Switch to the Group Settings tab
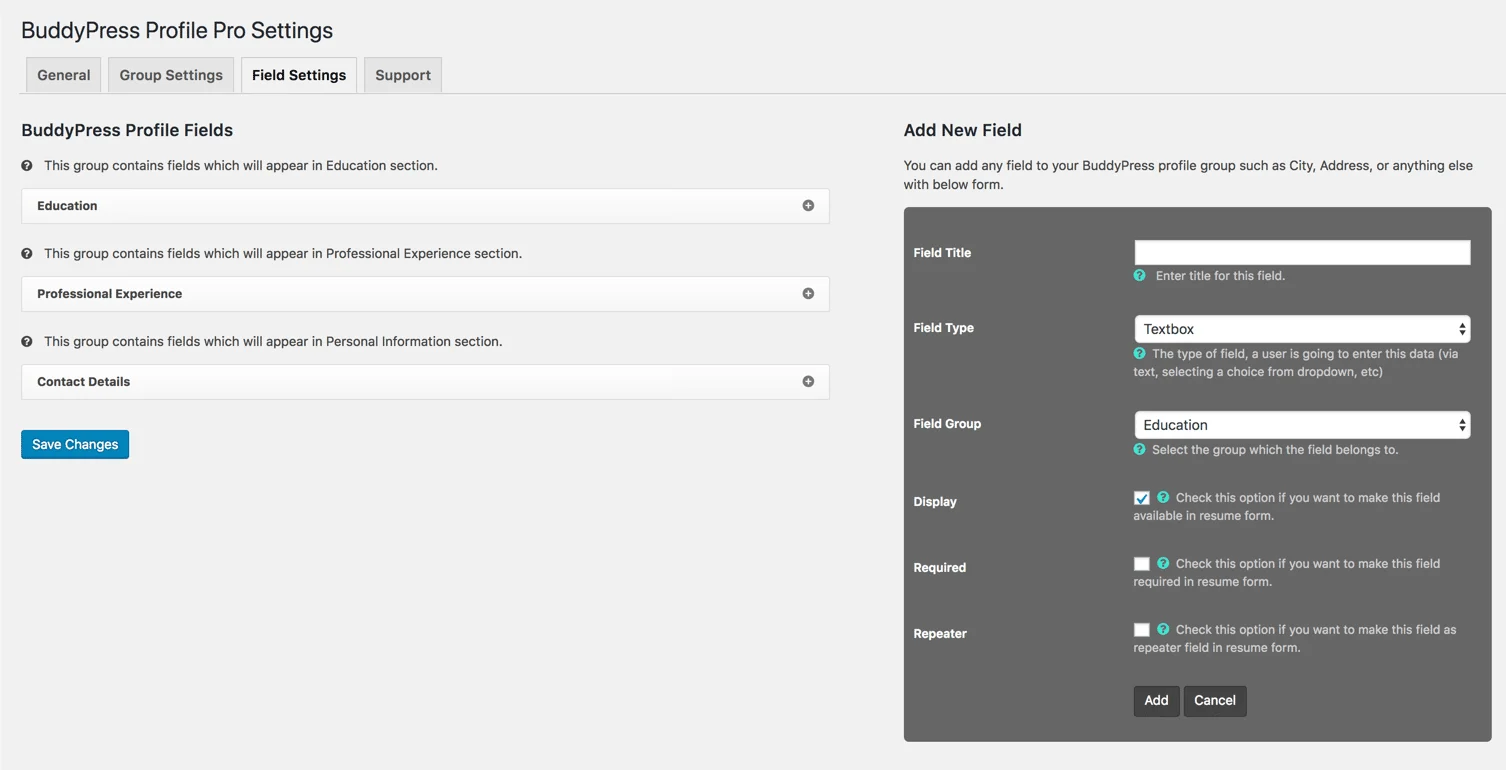 (171, 75)
